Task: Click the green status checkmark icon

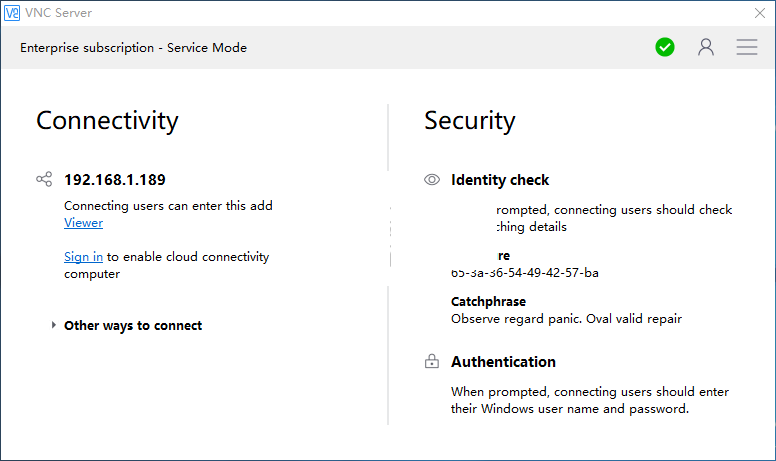Action: point(665,47)
